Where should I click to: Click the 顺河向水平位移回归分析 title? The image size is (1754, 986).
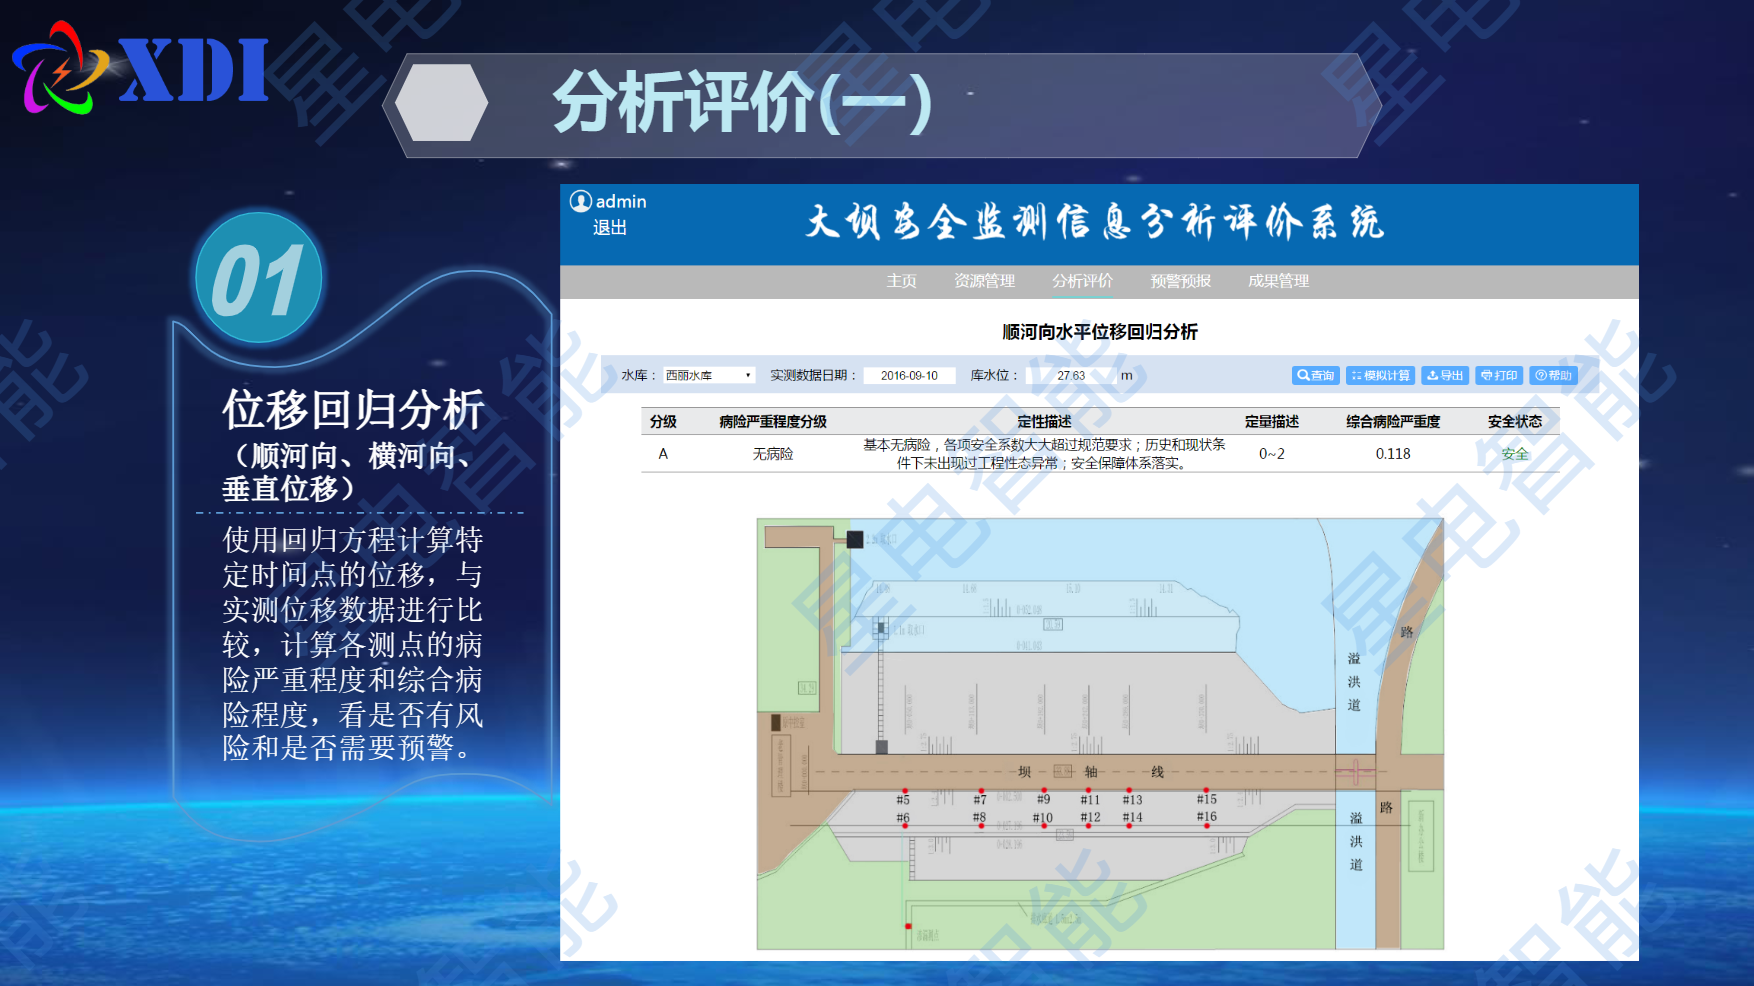[1099, 332]
